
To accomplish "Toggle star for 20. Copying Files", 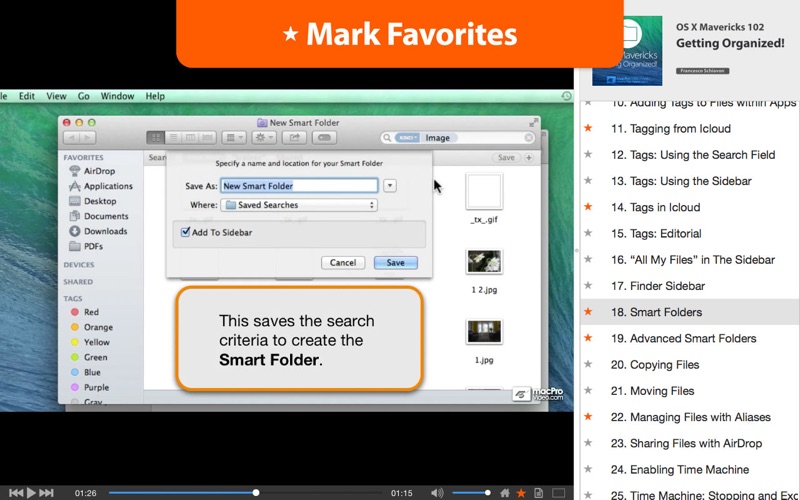I will pos(588,364).
